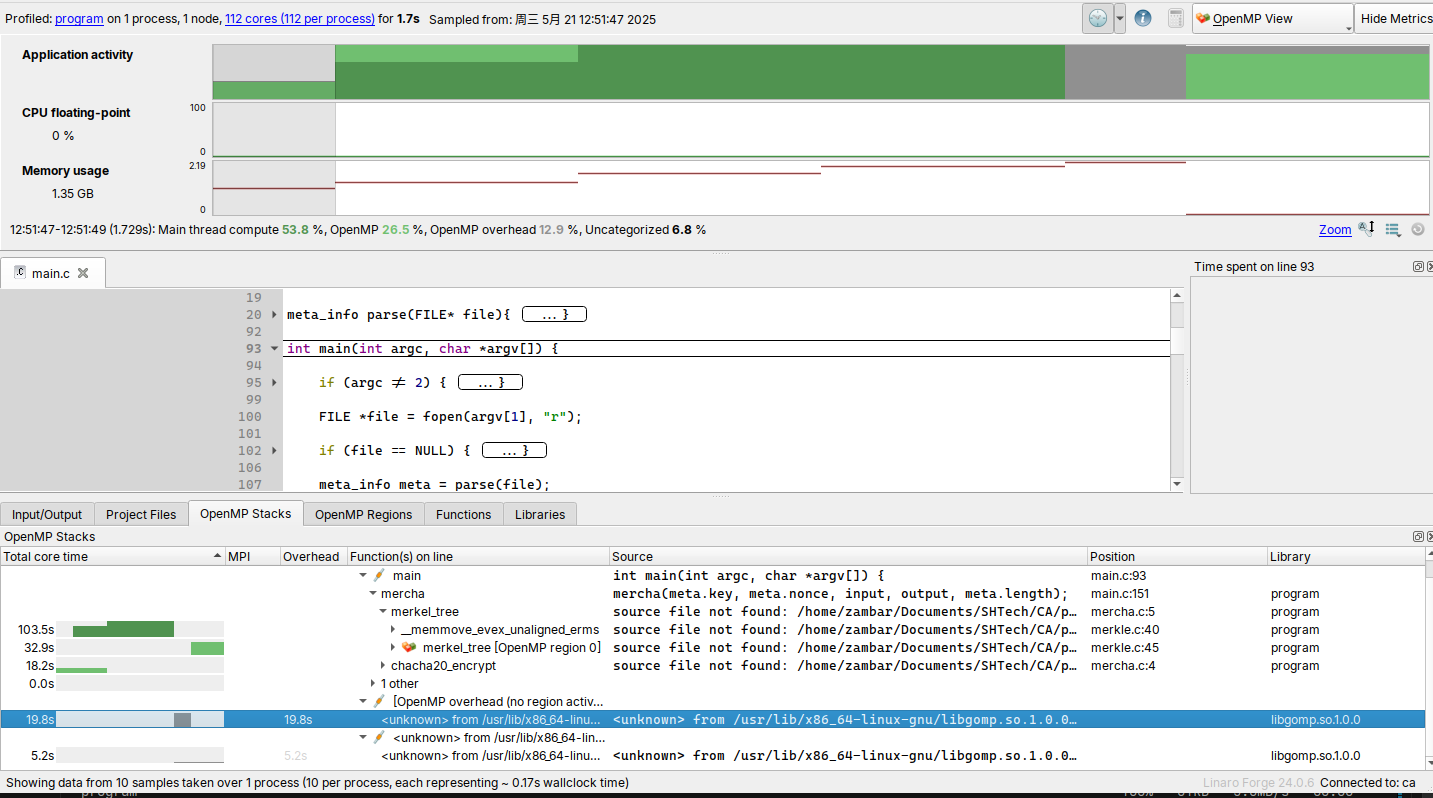Open the arrow dropdown beside the clock icon
The width and height of the screenshot is (1433, 798).
1120,18
